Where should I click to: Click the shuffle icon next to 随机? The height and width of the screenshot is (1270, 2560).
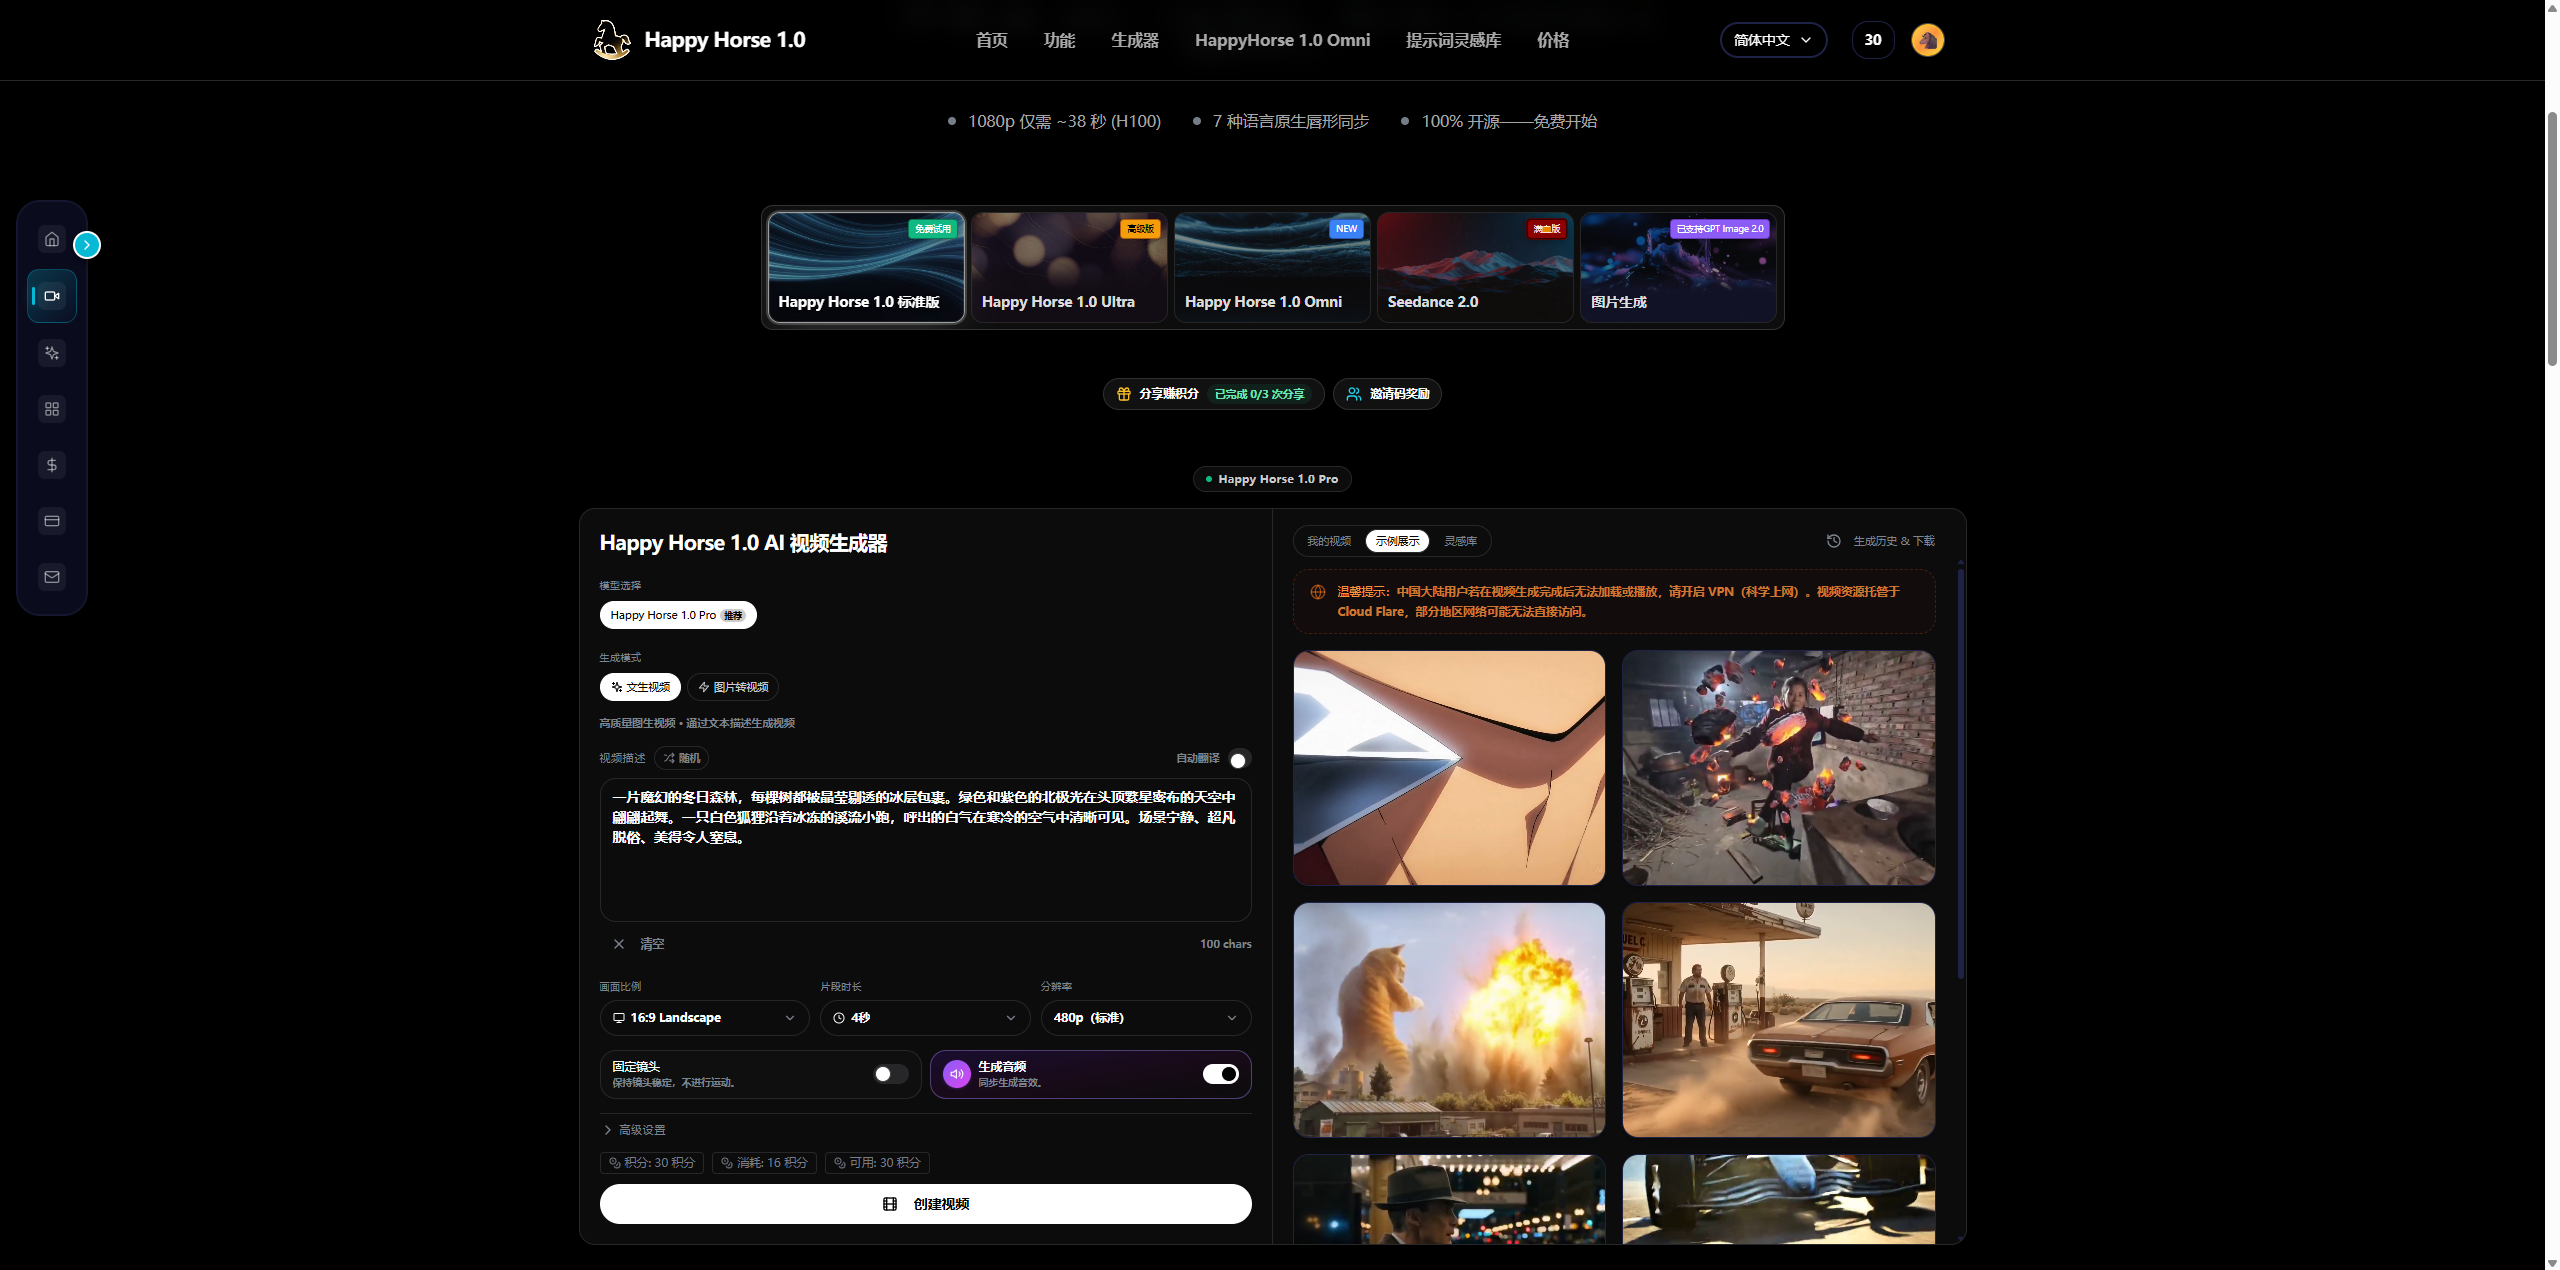(x=669, y=758)
